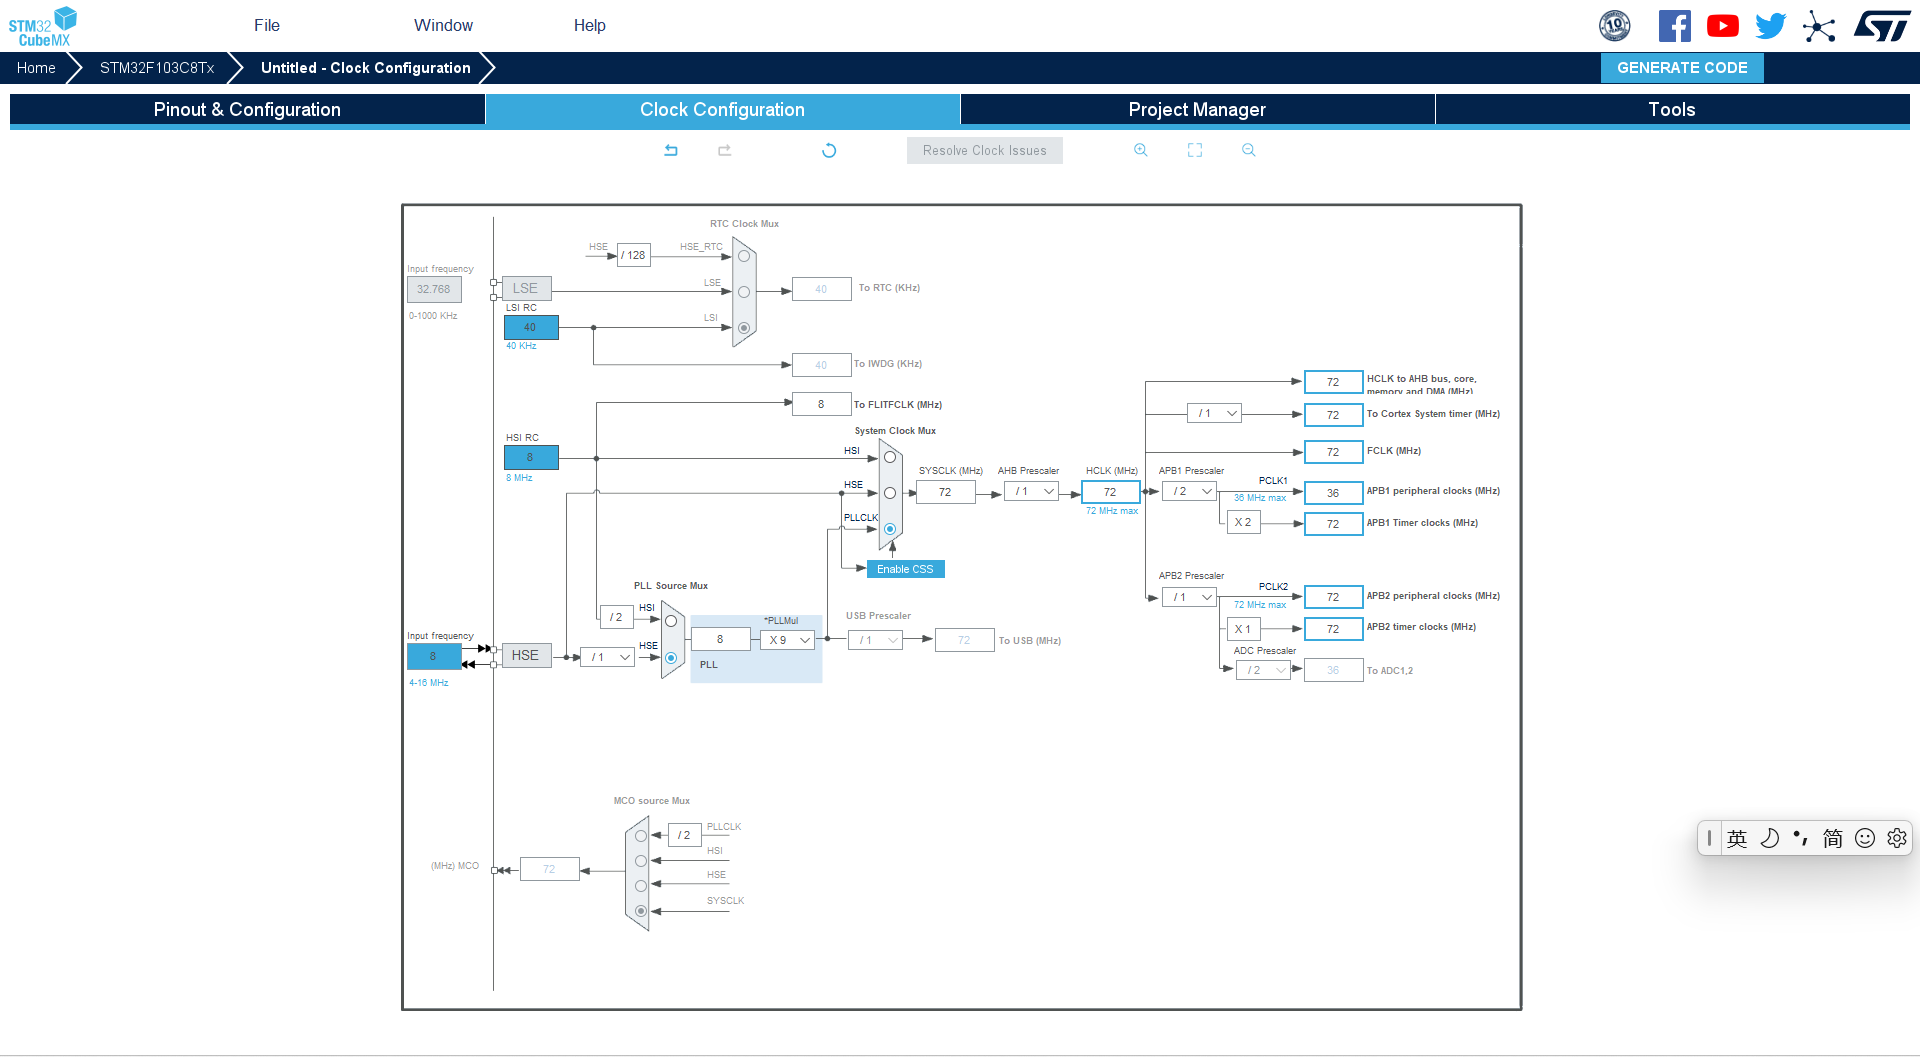Screen dimensions: 1920x1057
Task: Click the HSE input frequency field
Action: click(x=434, y=657)
